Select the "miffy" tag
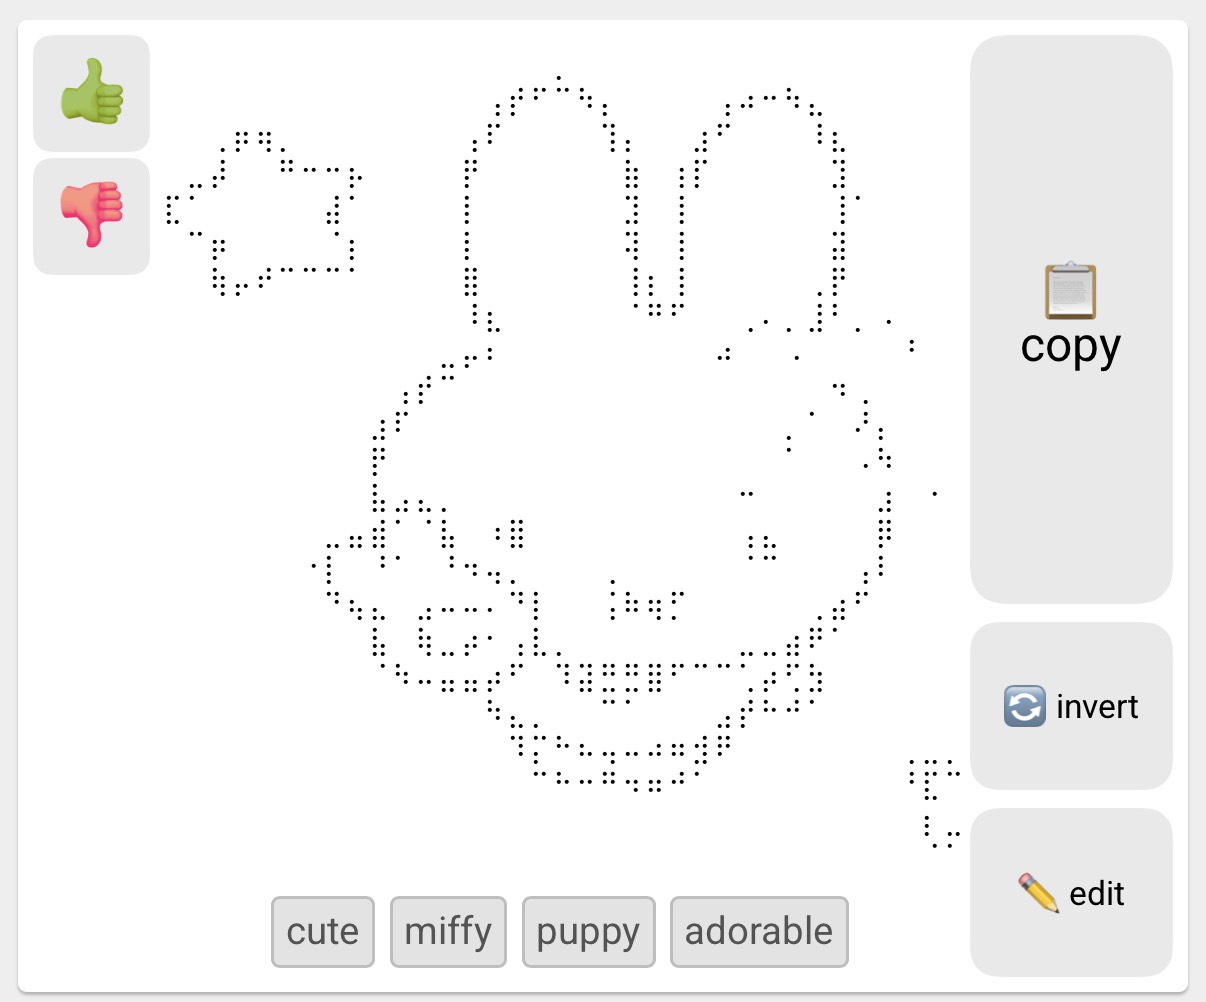Image resolution: width=1206 pixels, height=1002 pixels. pos(448,931)
